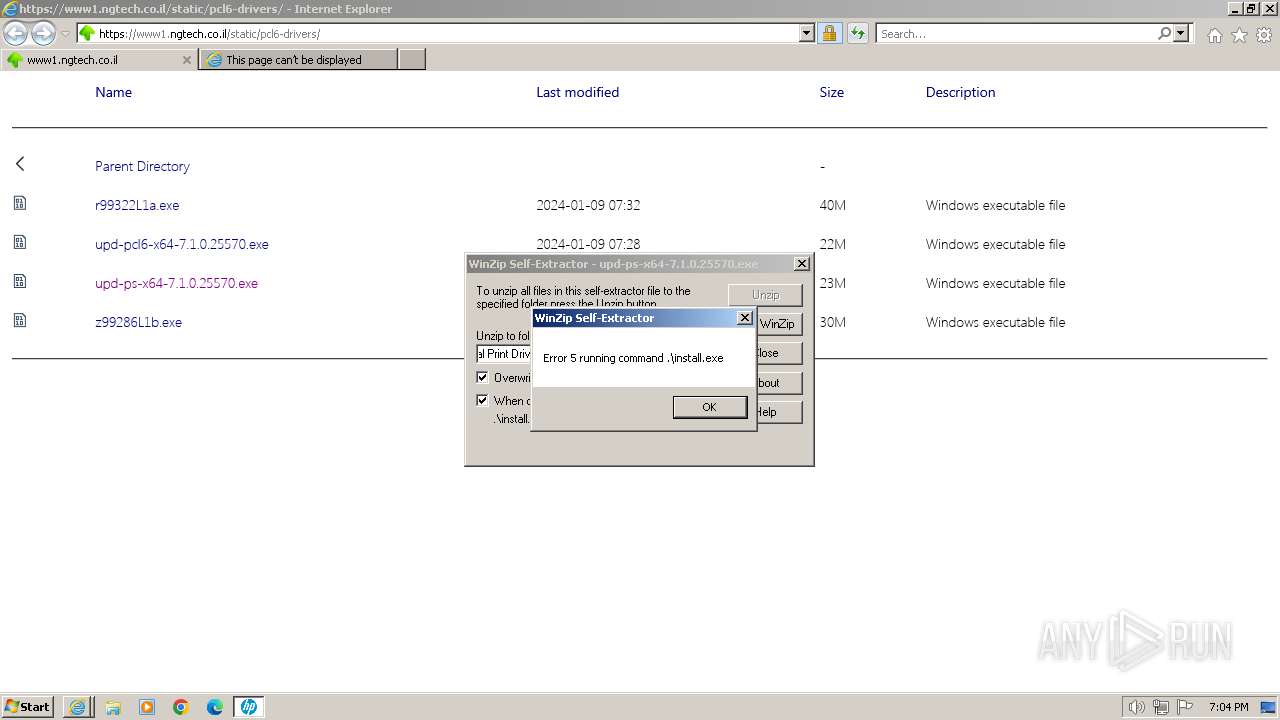Click the browser Back arrow button
This screenshot has width=1280, height=720.
tap(16, 34)
